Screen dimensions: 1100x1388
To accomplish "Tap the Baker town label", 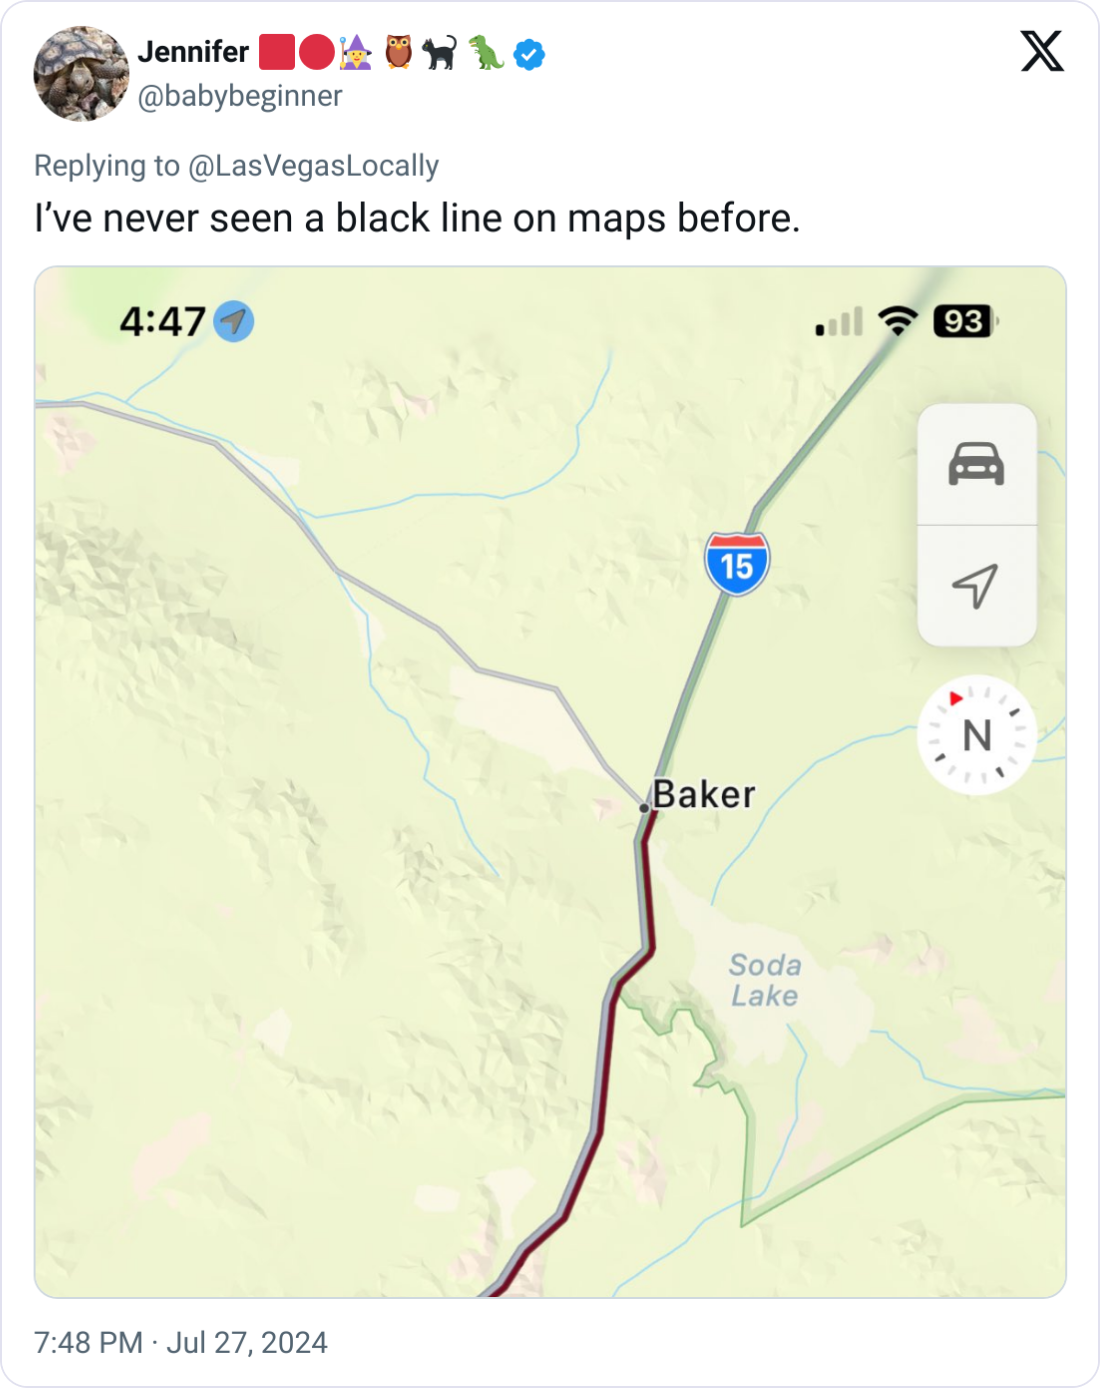I will 704,795.
